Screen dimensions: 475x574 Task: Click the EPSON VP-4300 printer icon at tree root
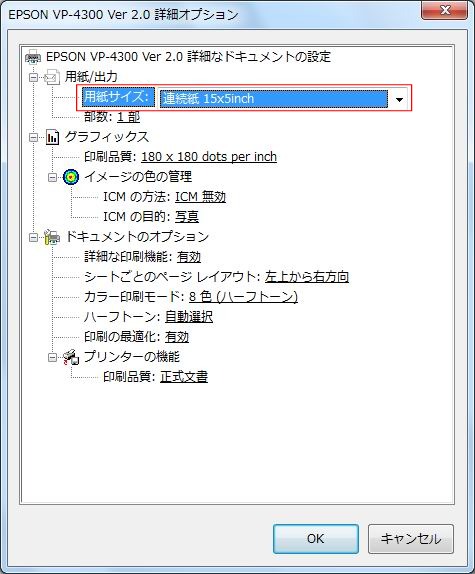[33, 57]
